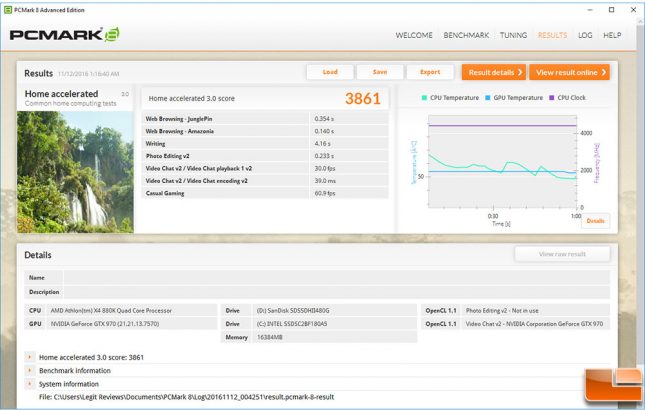This screenshot has height=410, width=645.
Task: Click AMD Athlon X4 880K CPU value
Action: [111, 310]
